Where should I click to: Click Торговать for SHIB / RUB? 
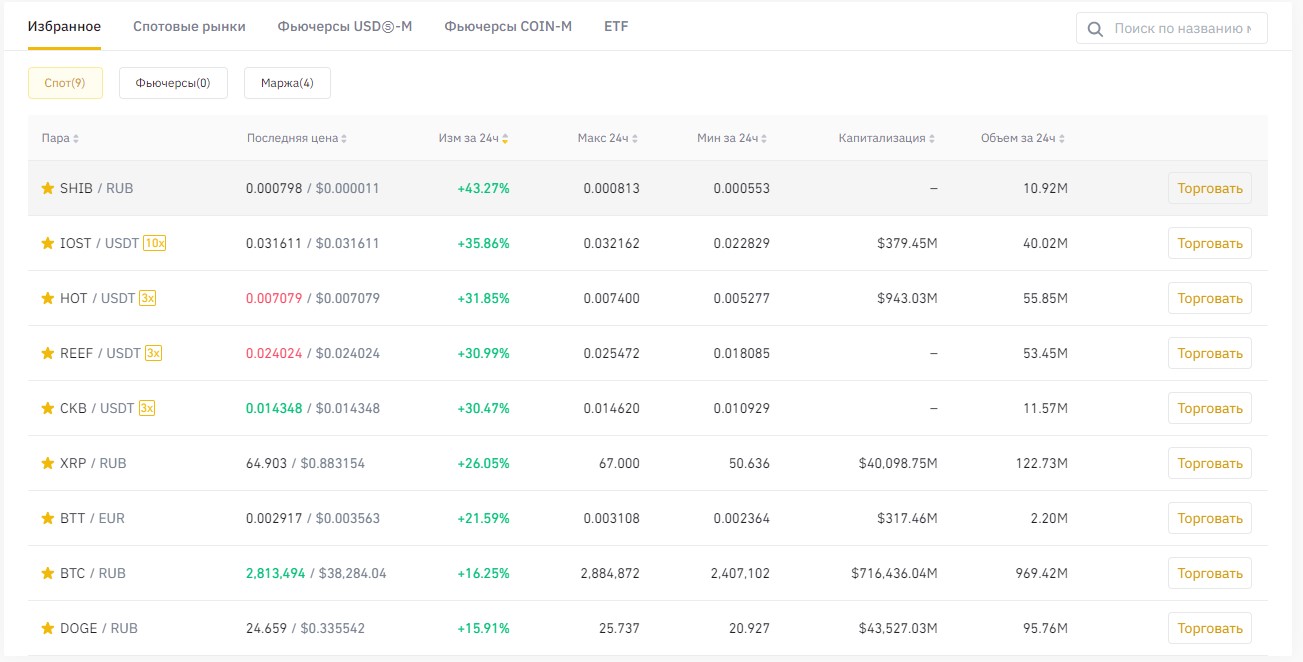pos(1210,188)
